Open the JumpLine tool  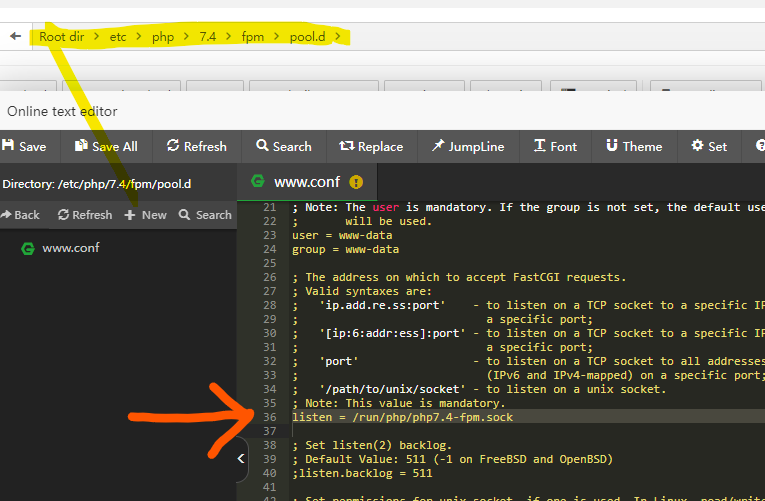[x=467, y=146]
